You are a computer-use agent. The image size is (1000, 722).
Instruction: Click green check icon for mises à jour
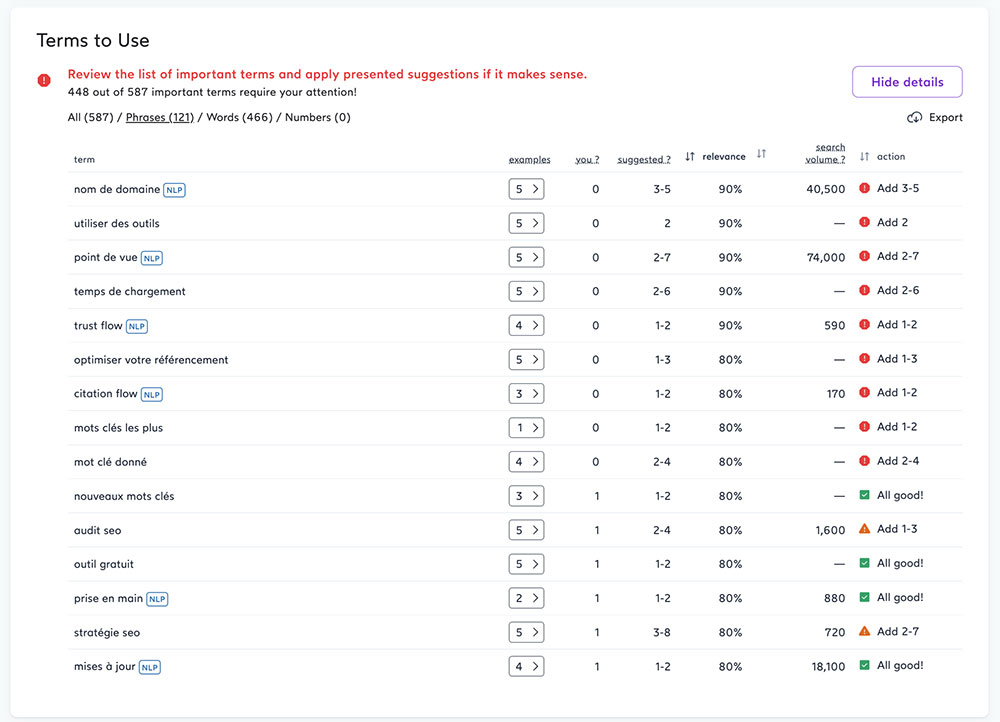click(x=864, y=665)
